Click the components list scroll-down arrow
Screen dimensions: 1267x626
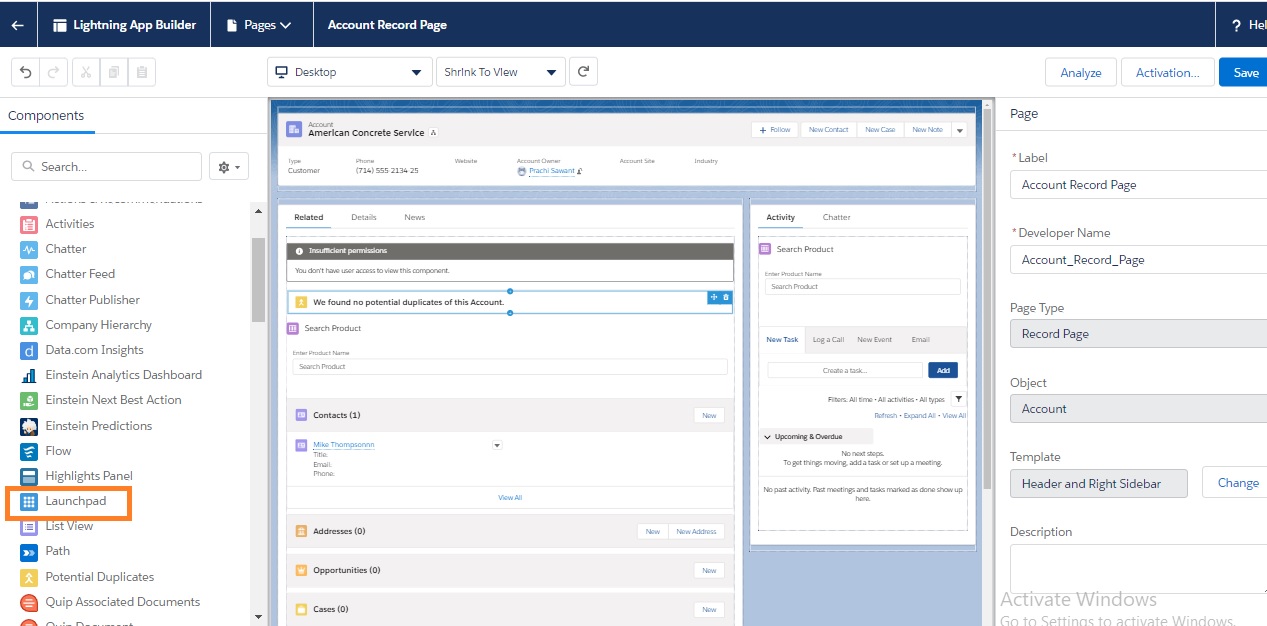[x=258, y=617]
